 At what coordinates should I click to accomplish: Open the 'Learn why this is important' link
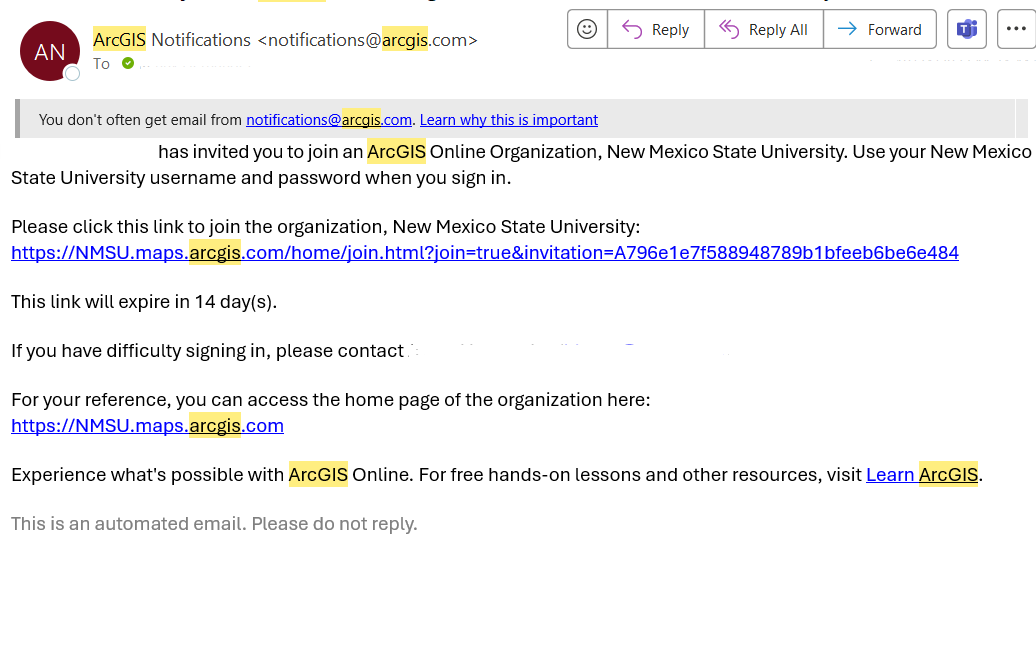click(508, 120)
